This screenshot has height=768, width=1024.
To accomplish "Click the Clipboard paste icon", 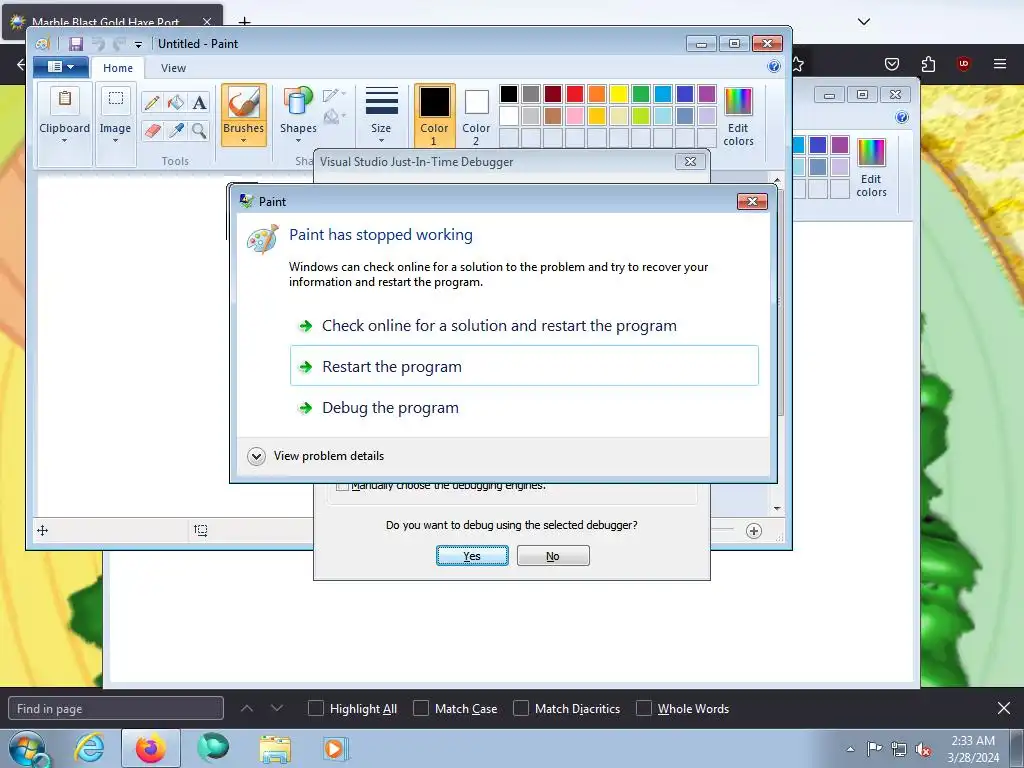I will pyautogui.click(x=65, y=100).
